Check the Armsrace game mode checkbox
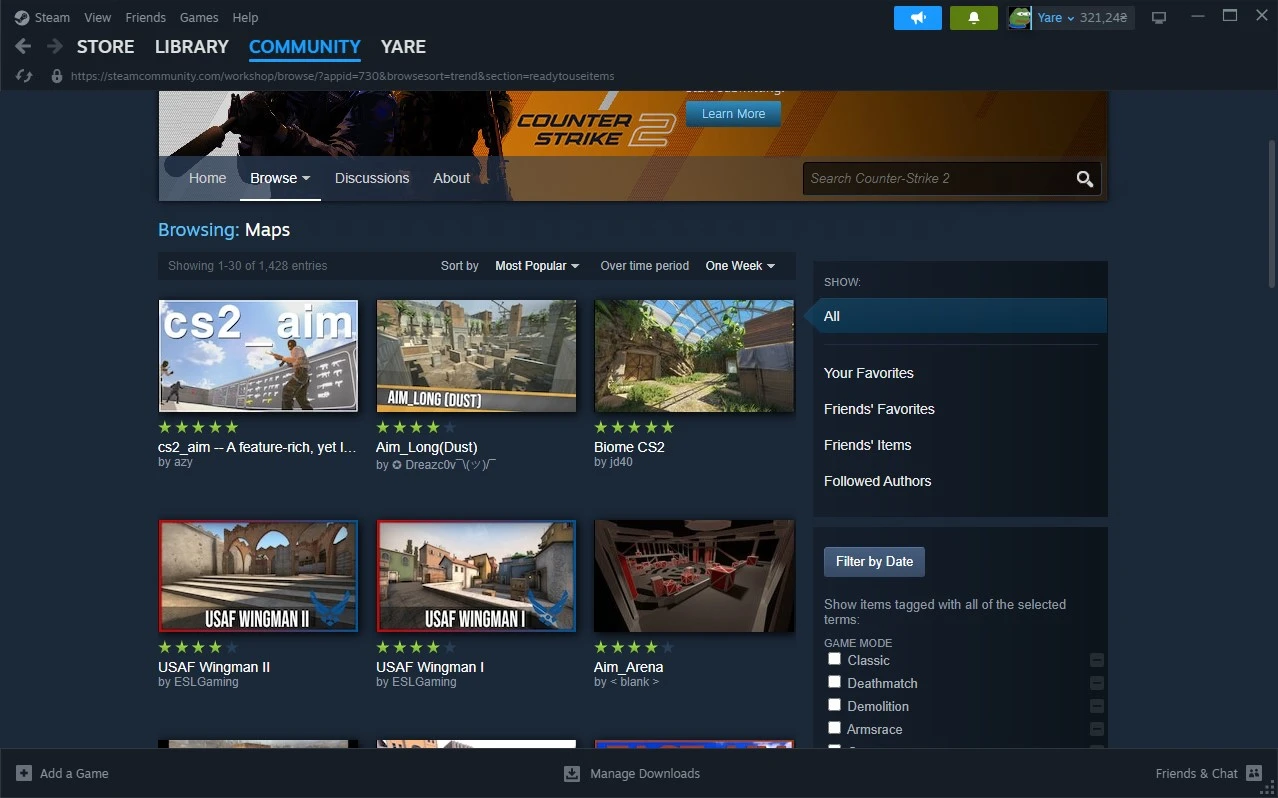Viewport: 1278px width, 798px height. pyautogui.click(x=834, y=728)
